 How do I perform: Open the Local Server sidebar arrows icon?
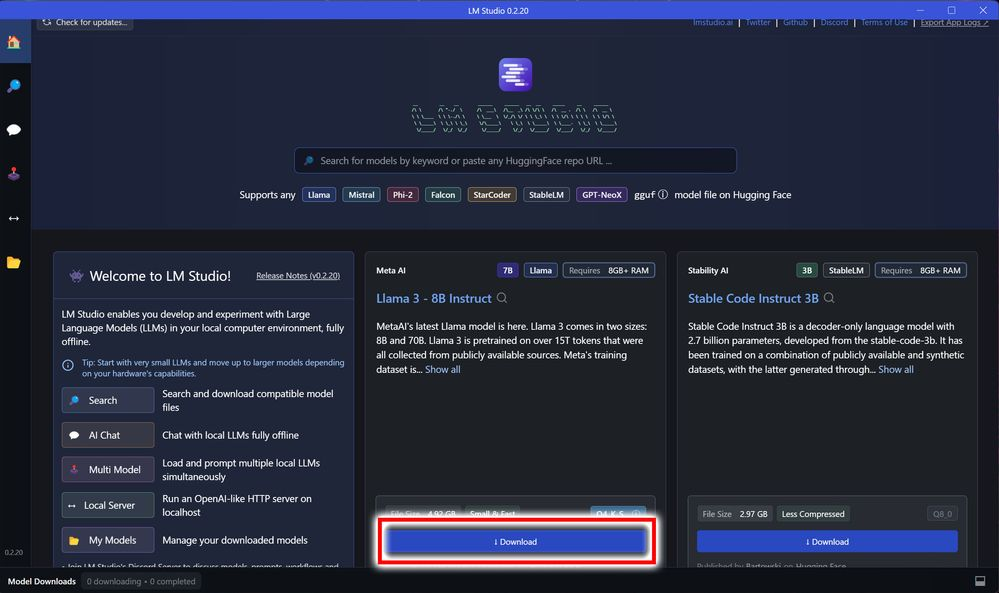14,218
